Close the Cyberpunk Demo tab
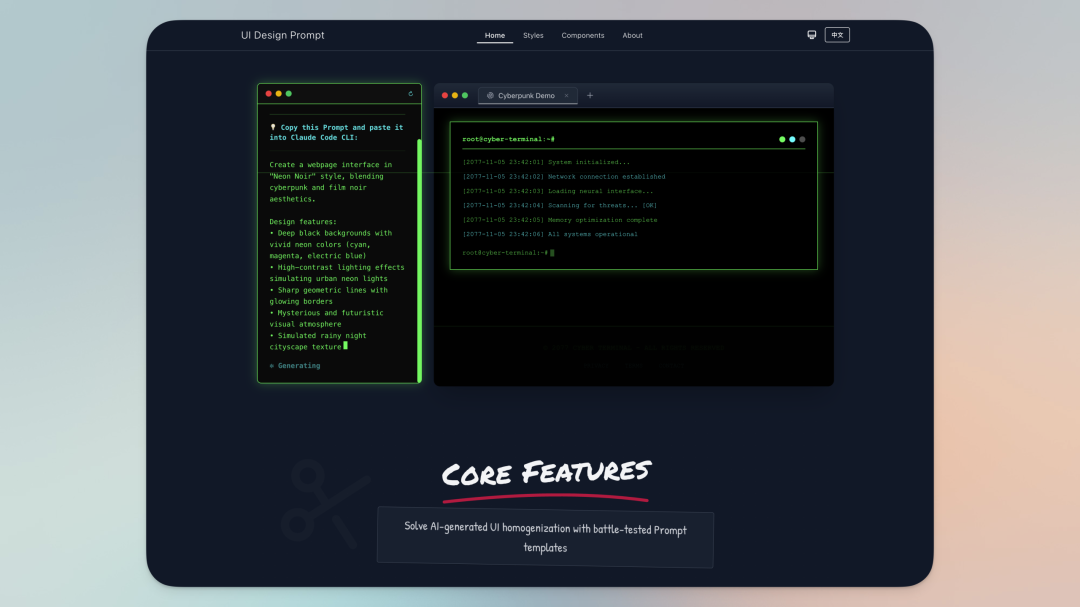 click(566, 96)
